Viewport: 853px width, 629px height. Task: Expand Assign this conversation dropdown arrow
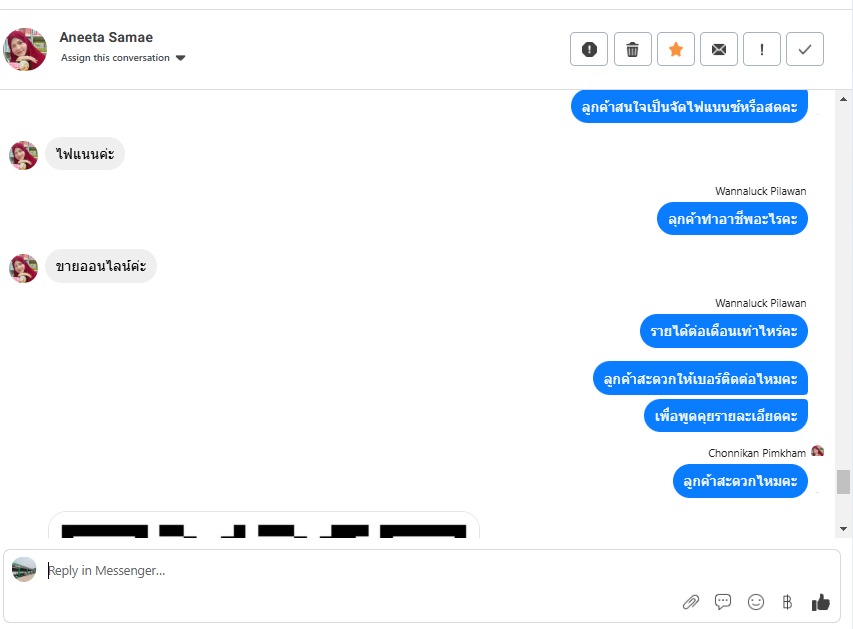click(181, 58)
